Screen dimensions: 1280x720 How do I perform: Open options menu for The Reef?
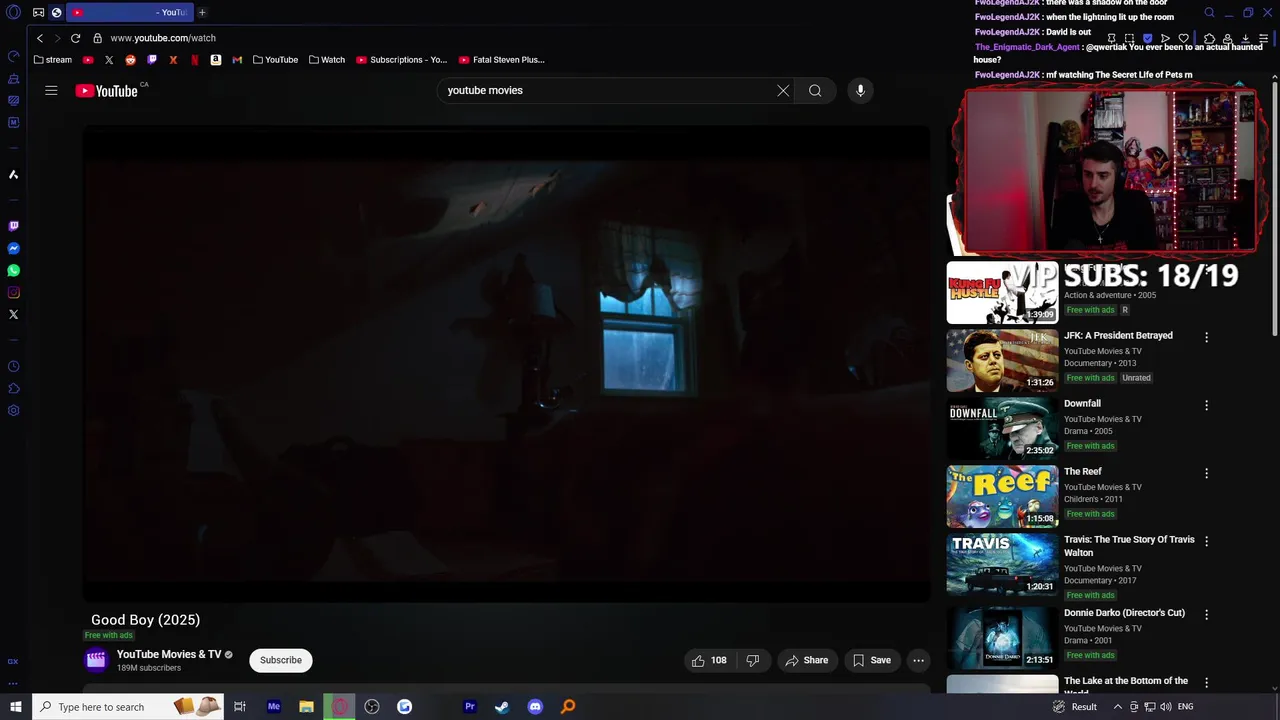click(1206, 473)
